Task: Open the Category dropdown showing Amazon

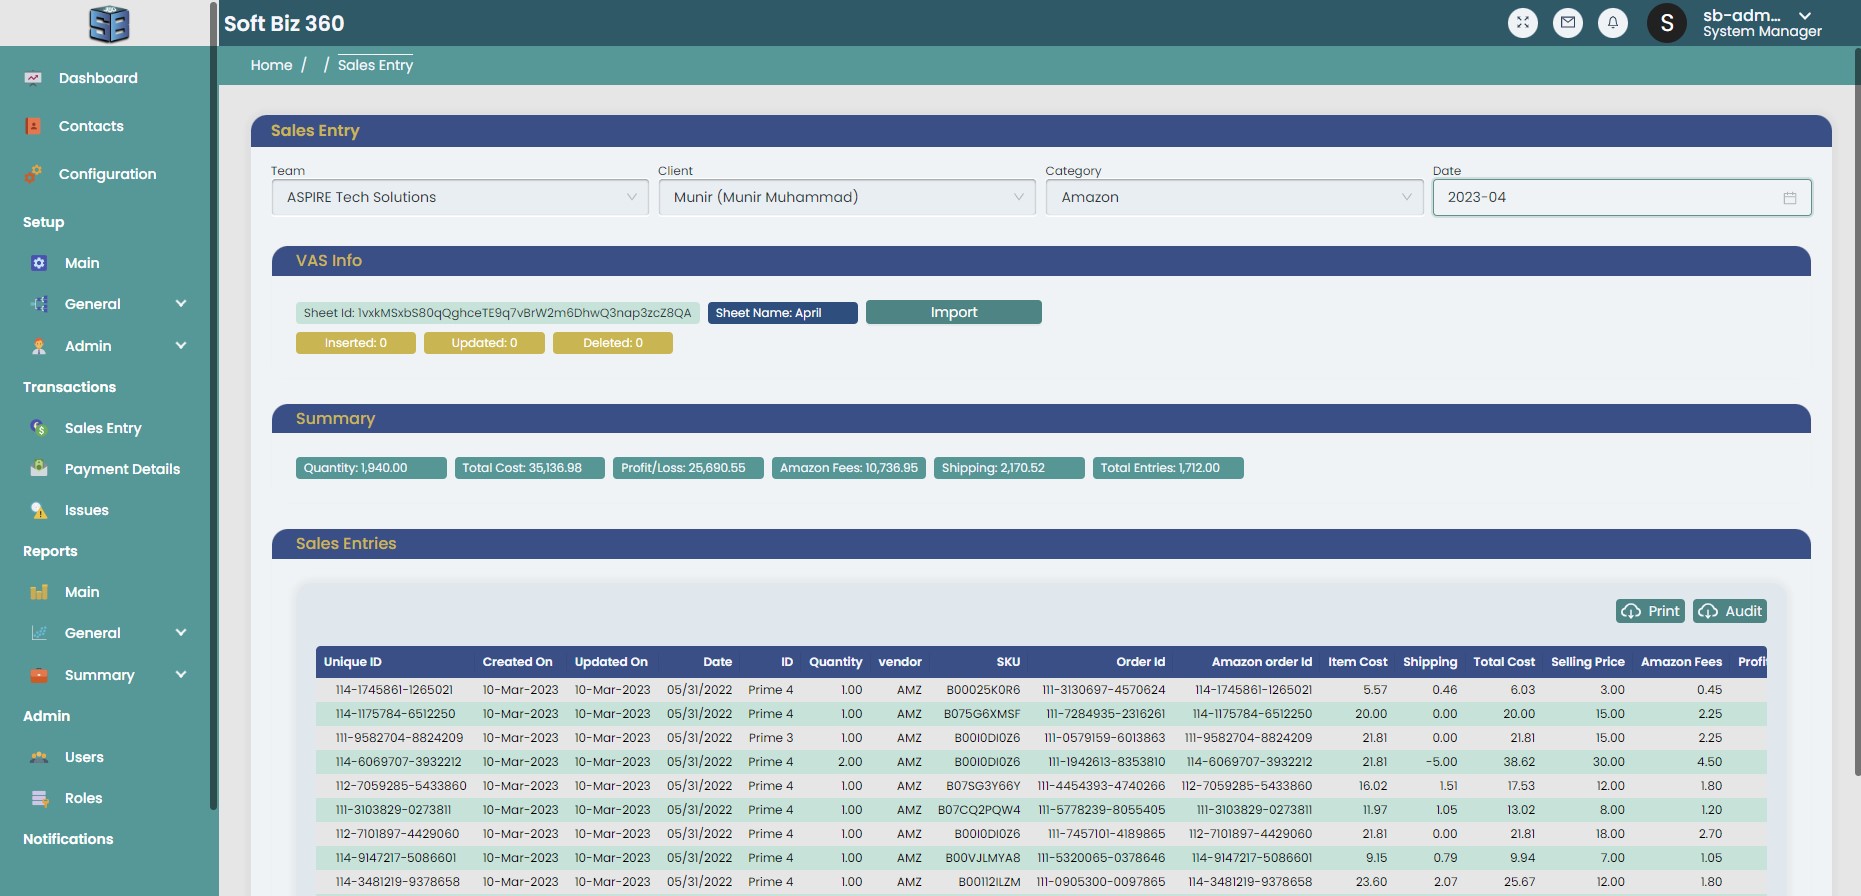Action: pos(1234,197)
